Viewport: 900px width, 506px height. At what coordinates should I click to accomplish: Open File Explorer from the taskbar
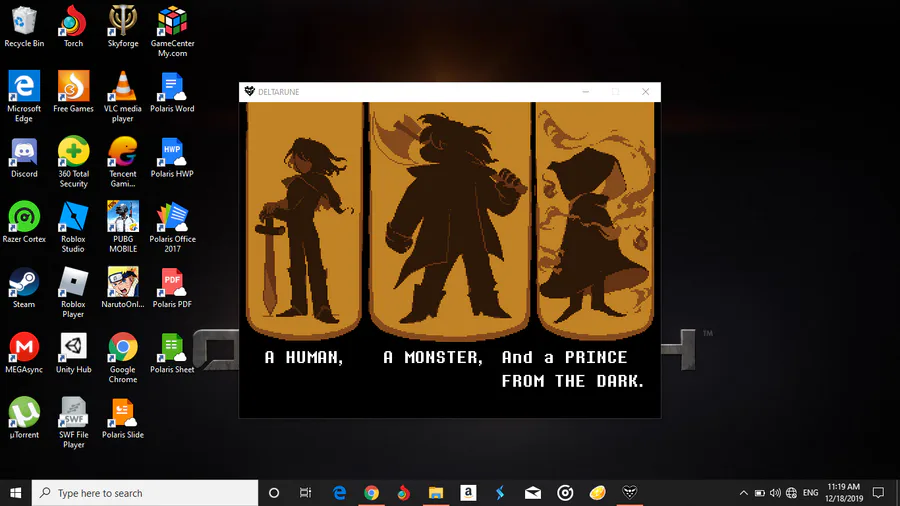pyautogui.click(x=436, y=493)
